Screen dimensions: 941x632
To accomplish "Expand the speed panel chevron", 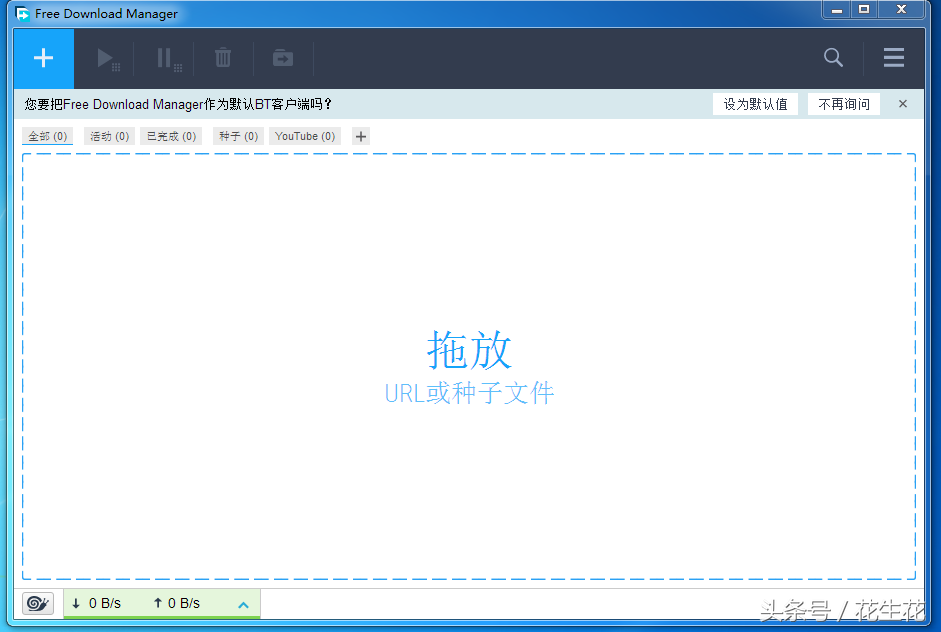I will pyautogui.click(x=244, y=605).
